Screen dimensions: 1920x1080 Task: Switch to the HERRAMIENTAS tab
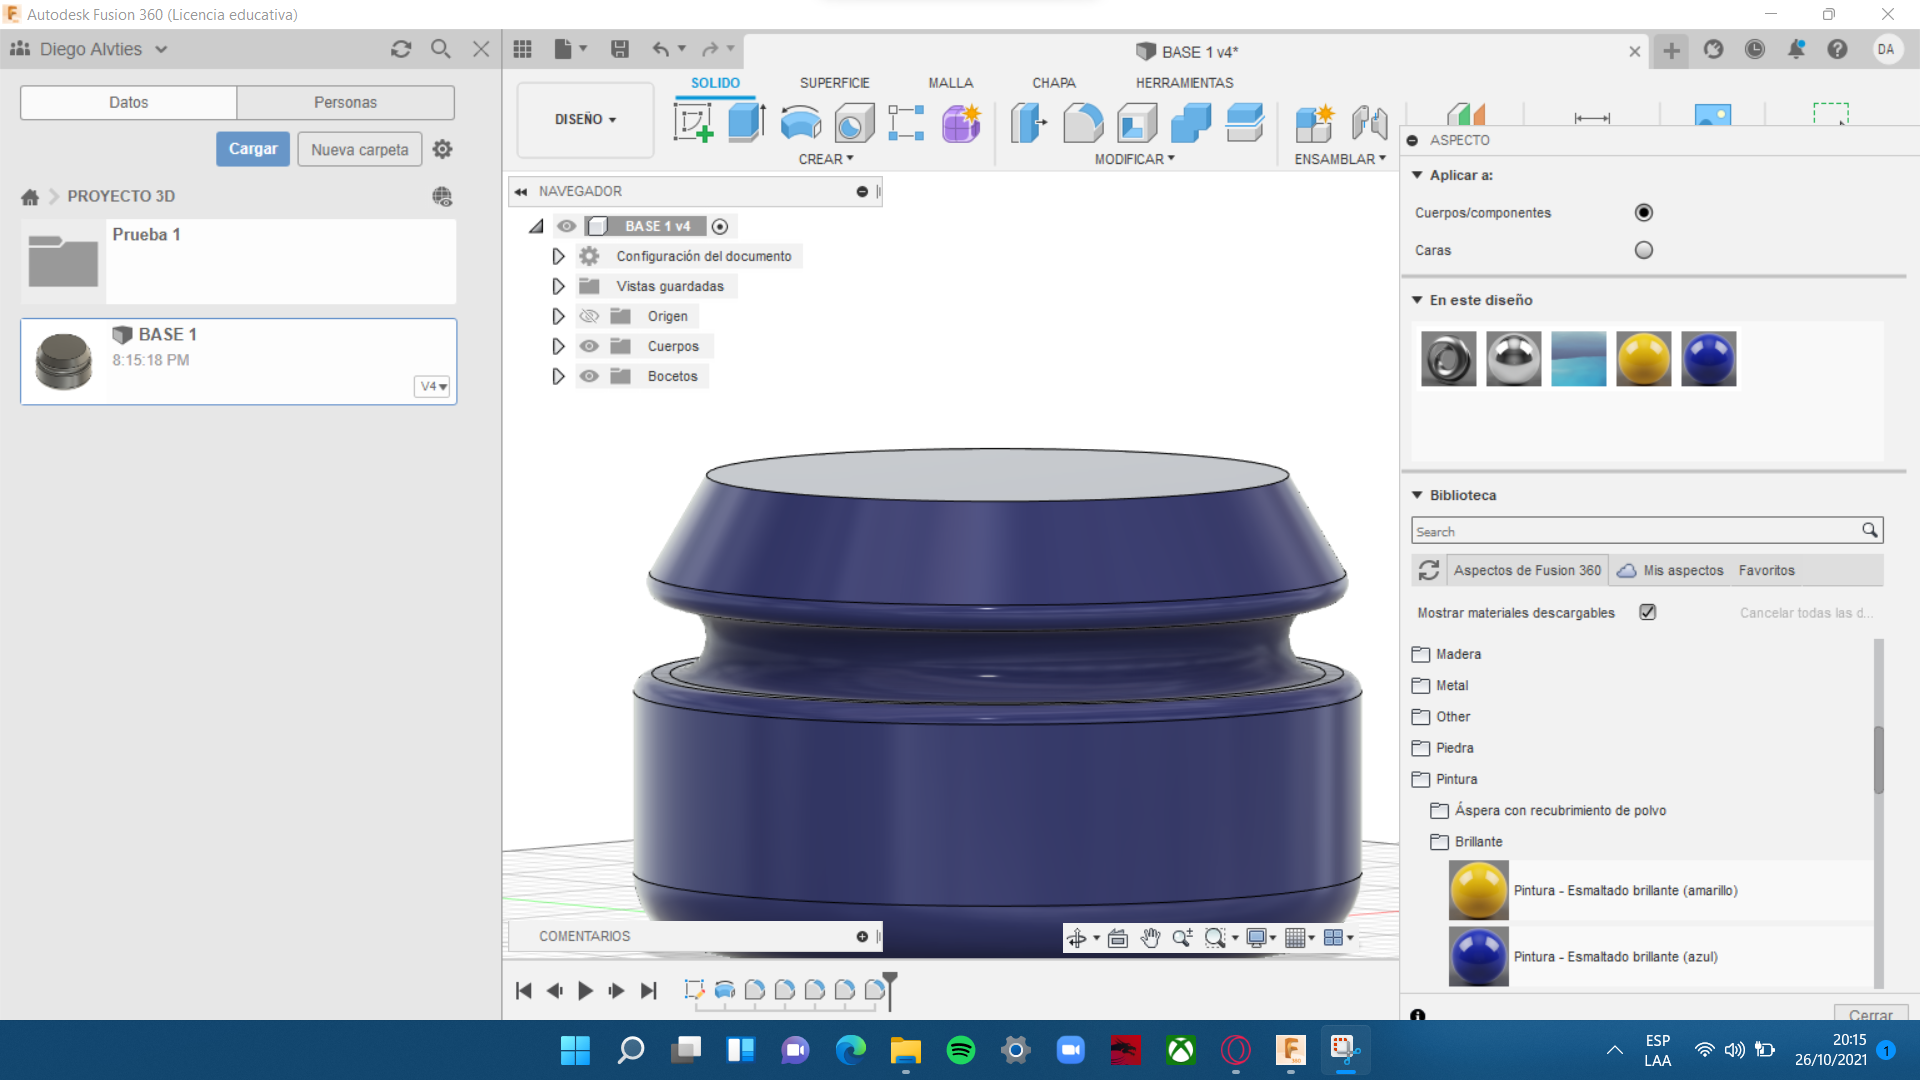coord(1184,83)
